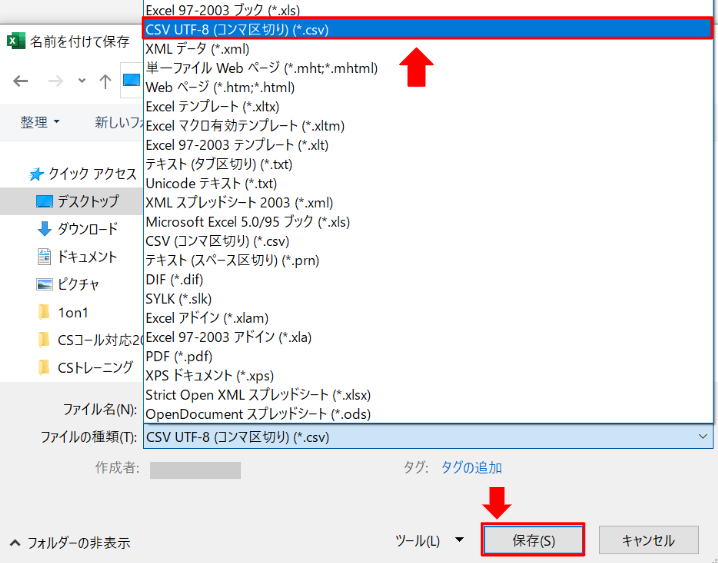718x563 pixels.
Task: Click the Excel icon in title bar
Action: 16,41
